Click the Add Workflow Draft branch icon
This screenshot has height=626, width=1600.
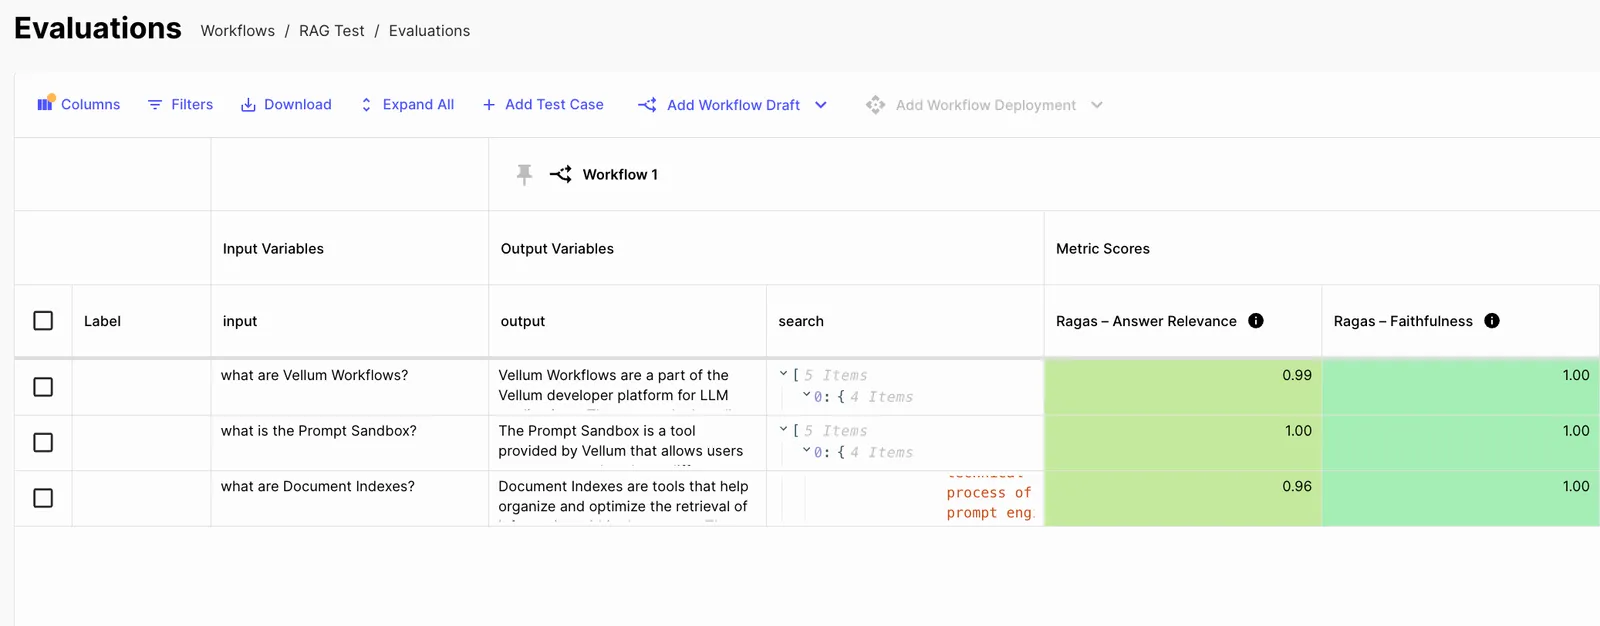pyautogui.click(x=647, y=105)
